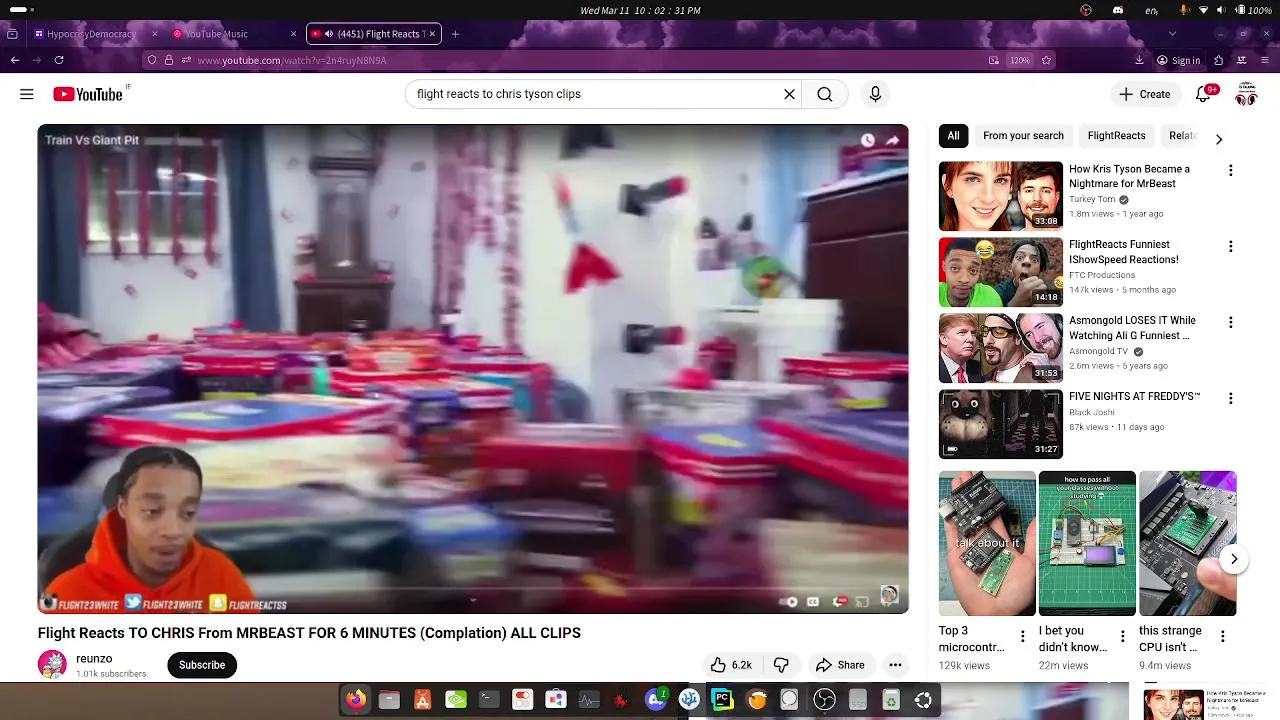This screenshot has height=720, width=1280.
Task: Launch OBS Studio from dock
Action: (x=824, y=700)
